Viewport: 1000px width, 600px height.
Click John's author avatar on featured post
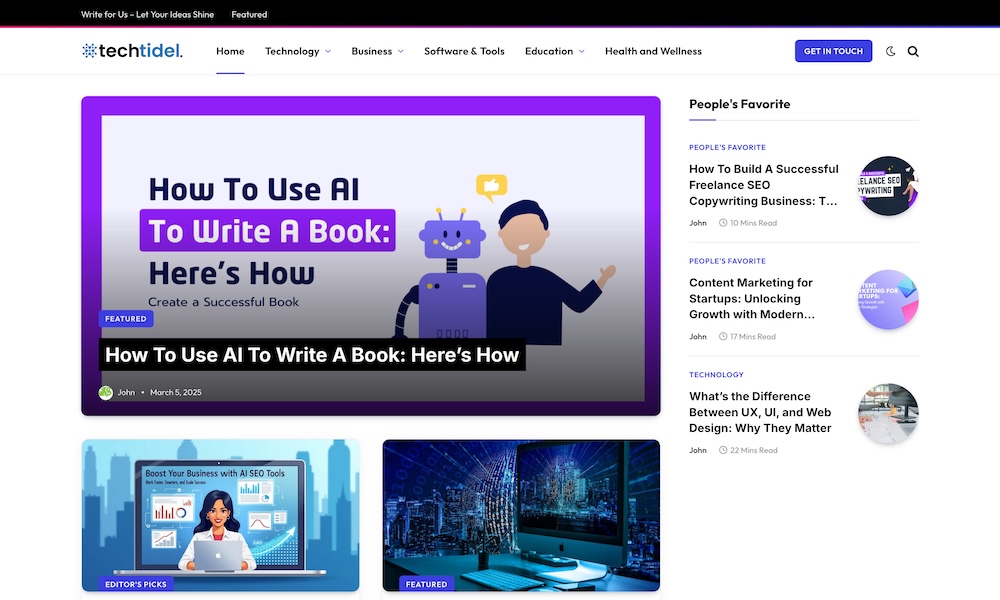coord(105,392)
